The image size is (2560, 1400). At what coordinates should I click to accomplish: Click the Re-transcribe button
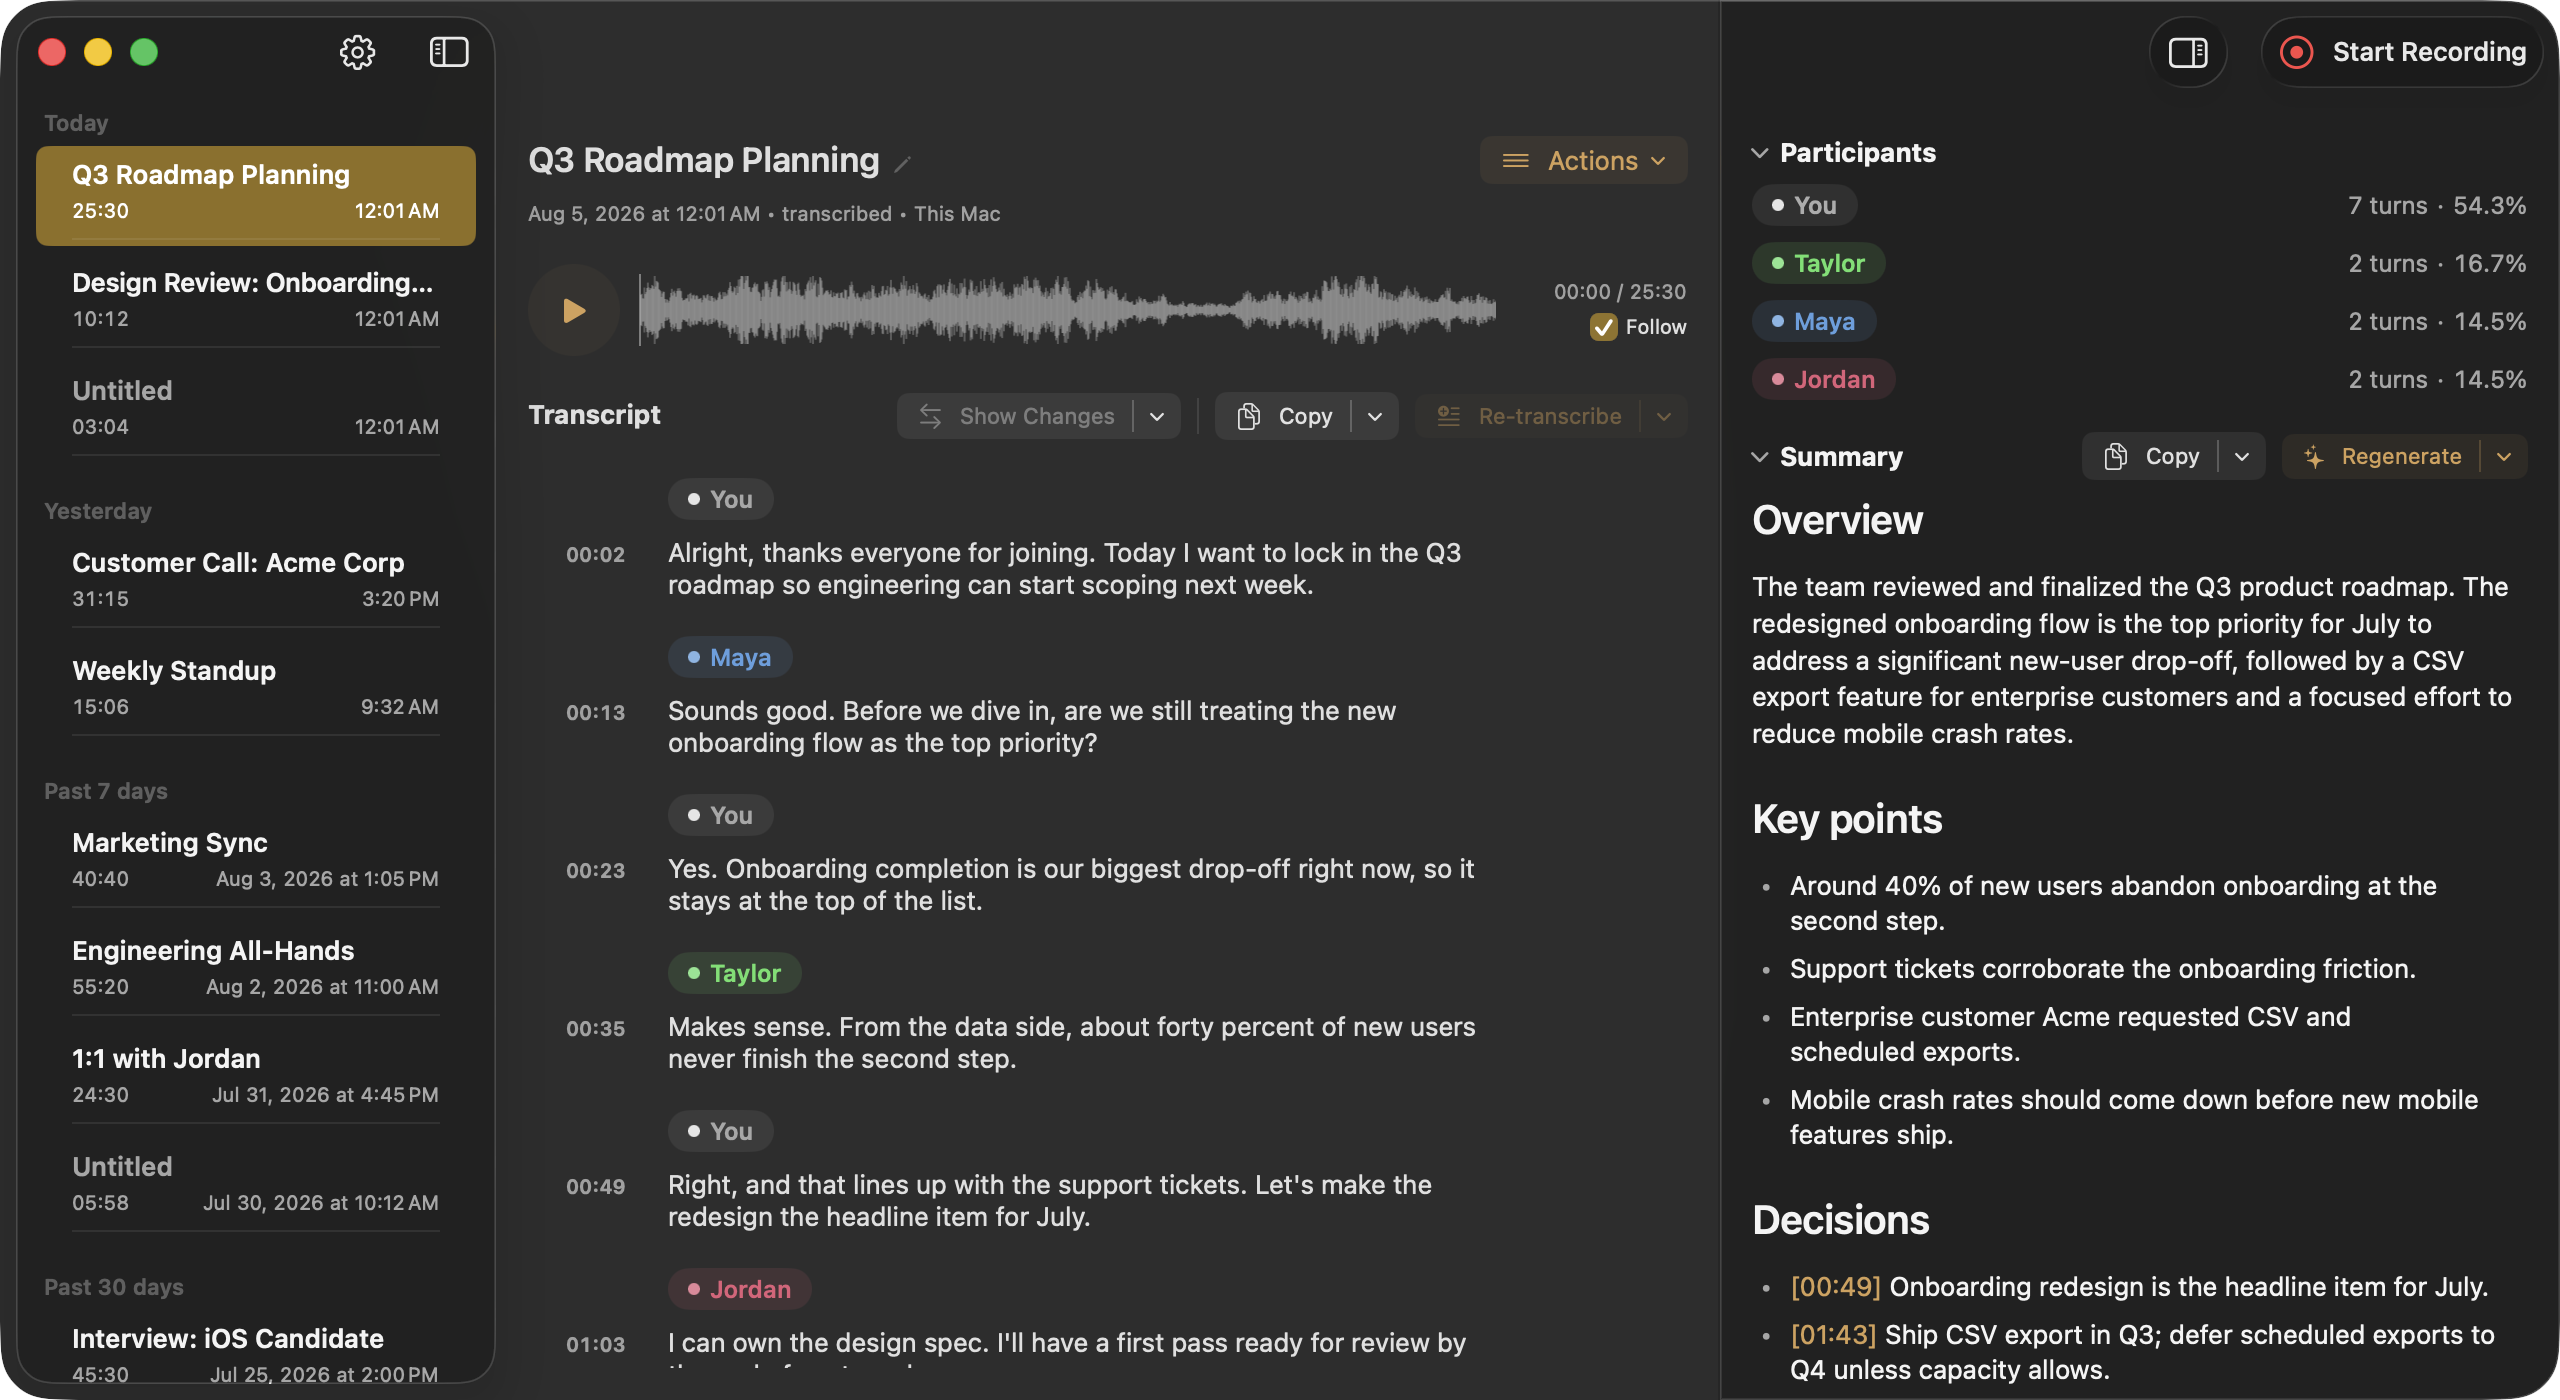[x=1529, y=416]
